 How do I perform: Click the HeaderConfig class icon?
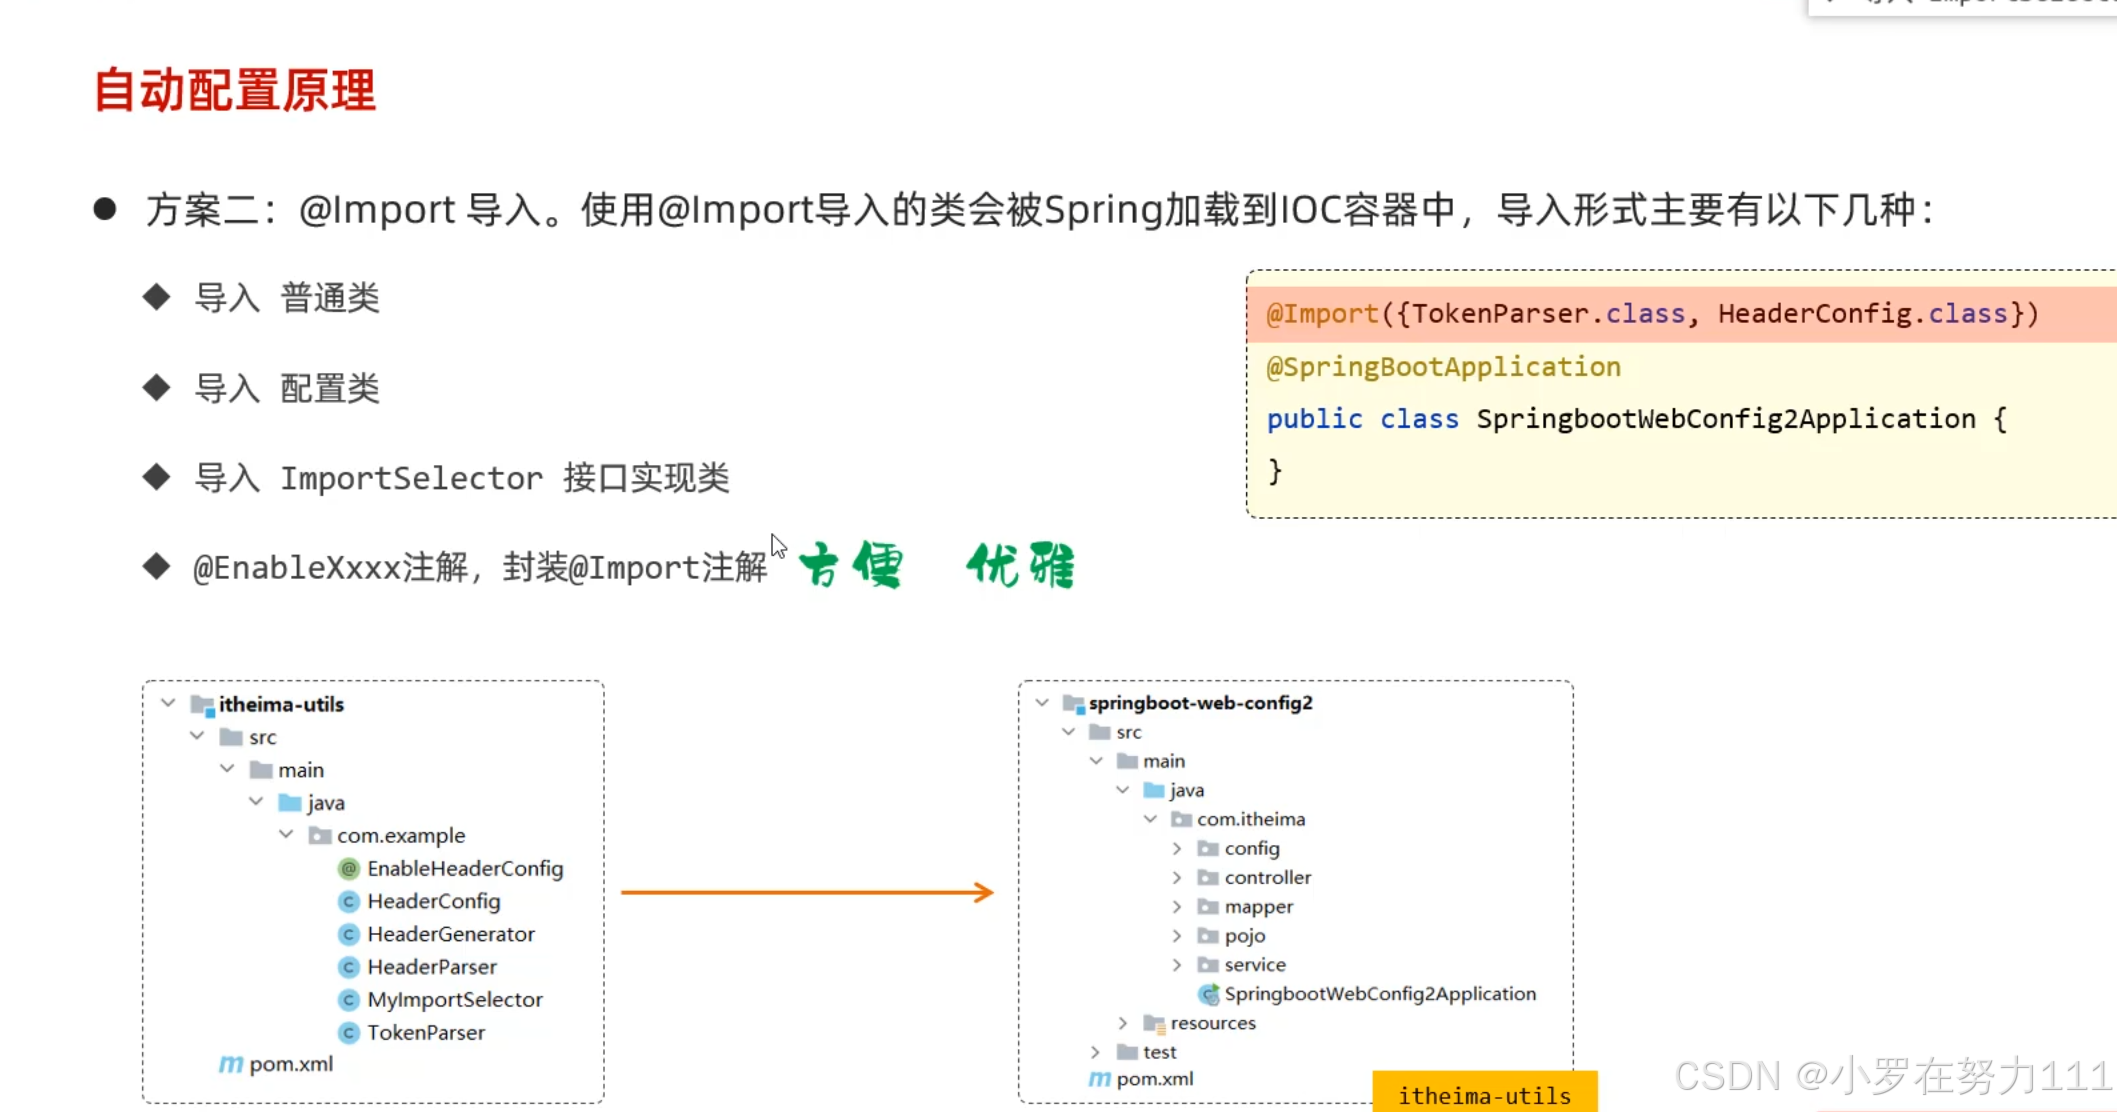pyautogui.click(x=348, y=902)
